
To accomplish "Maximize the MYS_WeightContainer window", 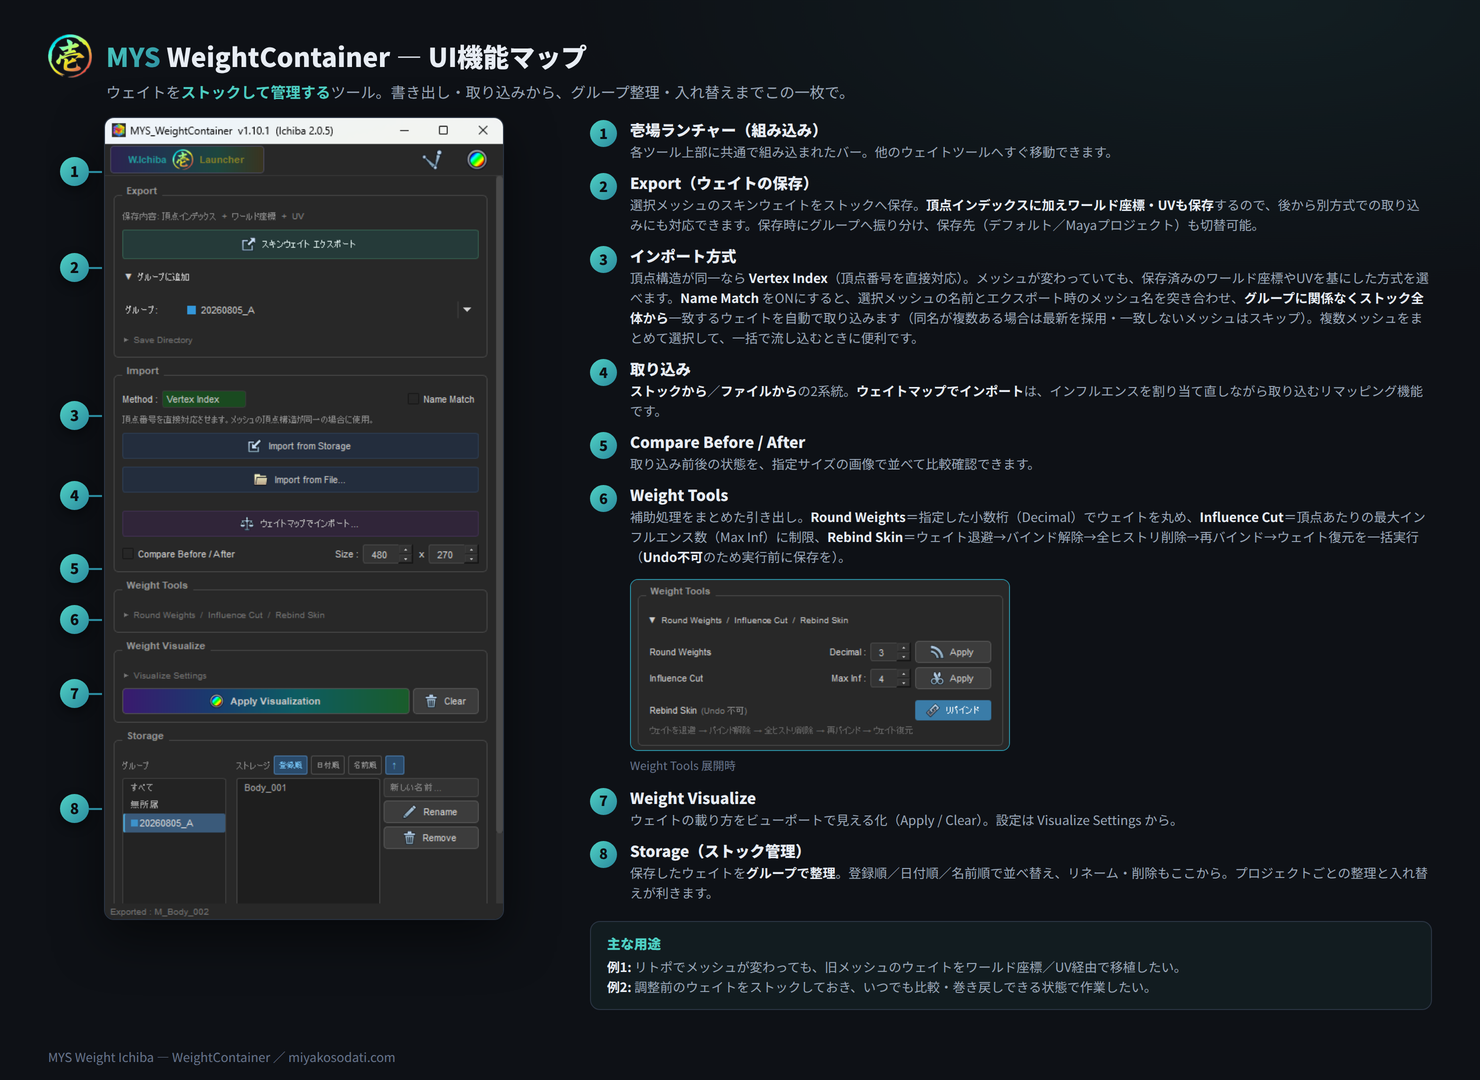I will (x=443, y=130).
